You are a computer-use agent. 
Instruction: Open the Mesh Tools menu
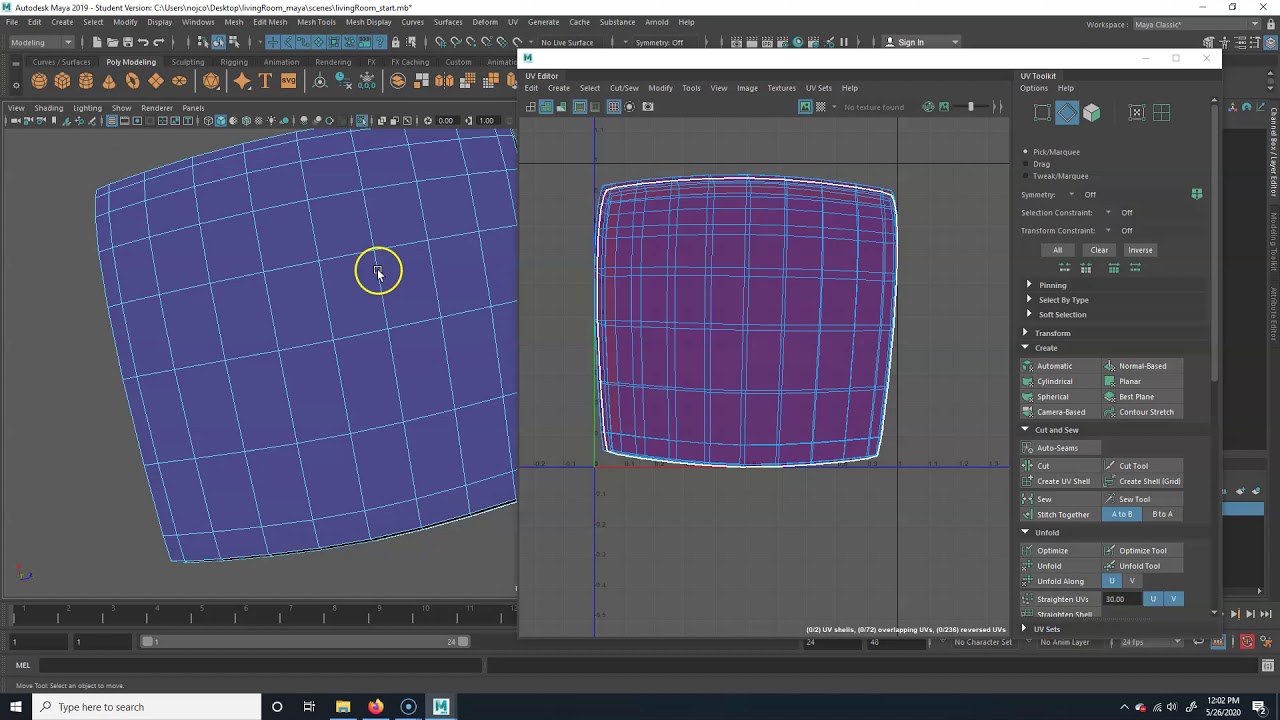coord(316,22)
